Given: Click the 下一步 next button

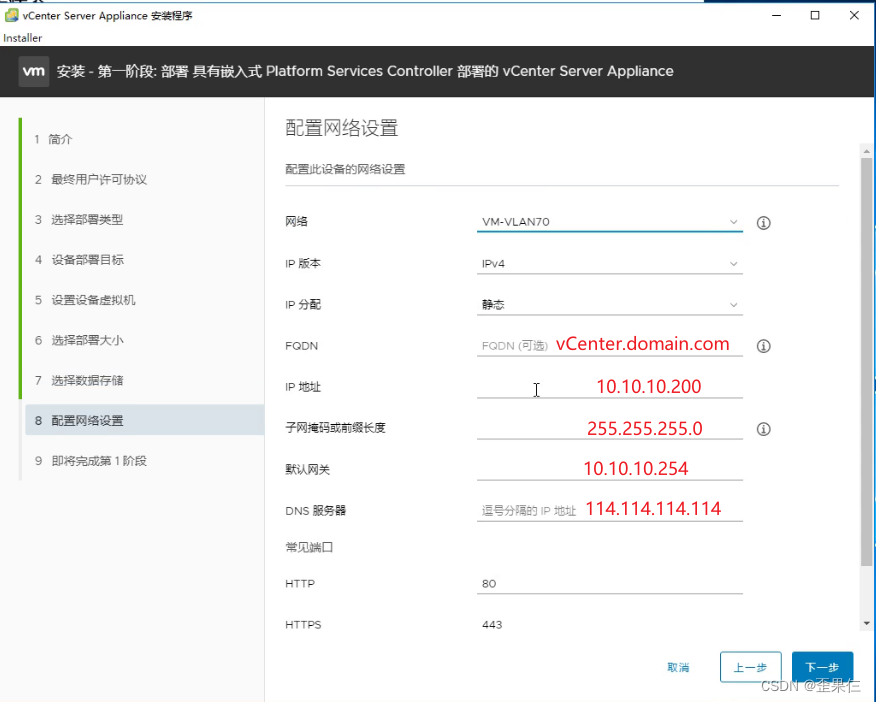Looking at the screenshot, I should point(822,667).
